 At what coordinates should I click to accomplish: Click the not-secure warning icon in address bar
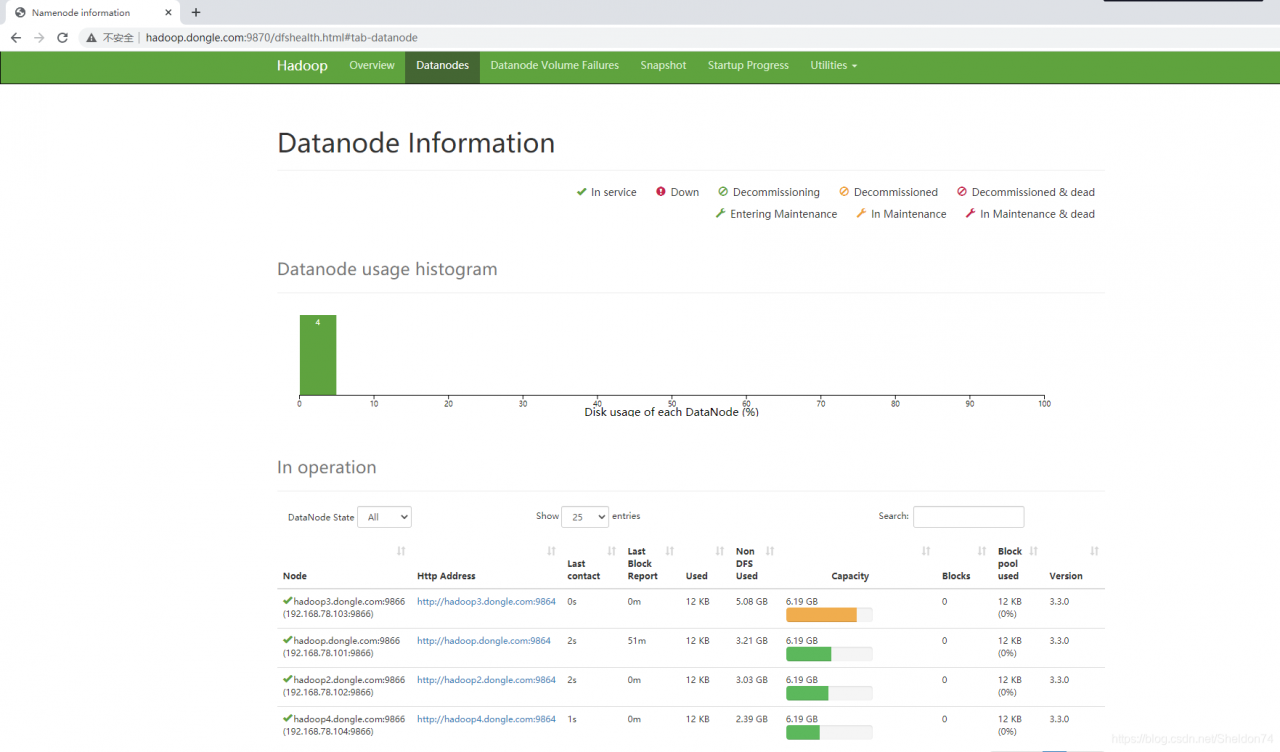[x=91, y=38]
